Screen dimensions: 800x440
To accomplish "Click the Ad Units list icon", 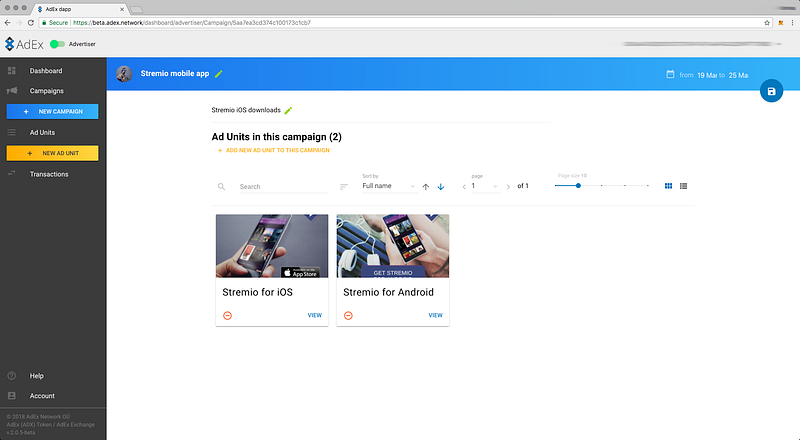I will tap(12, 133).
